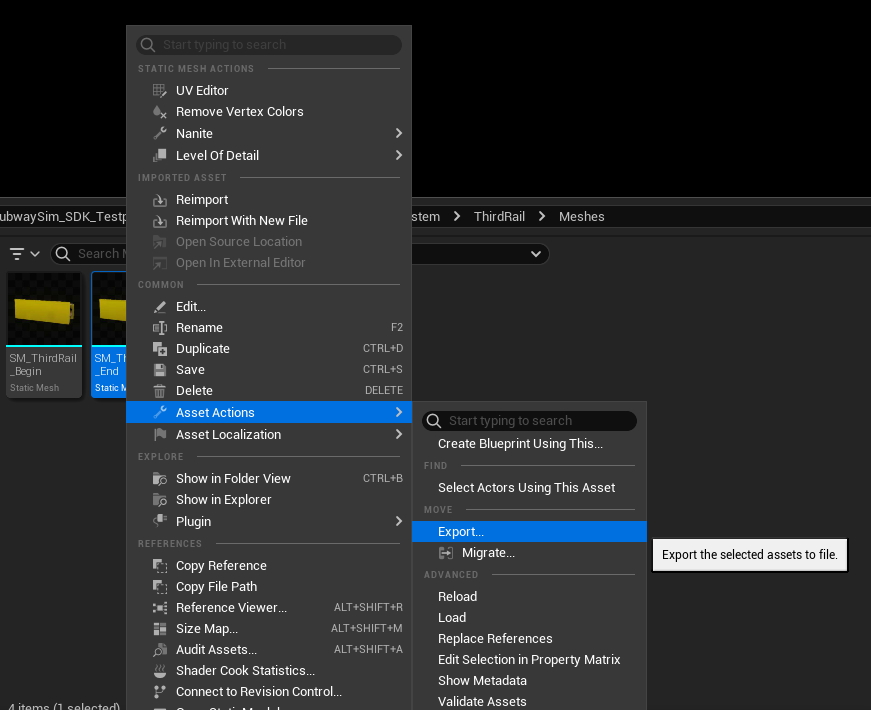
Task: Choose Export from Asset Actions submenu
Action: tap(461, 532)
